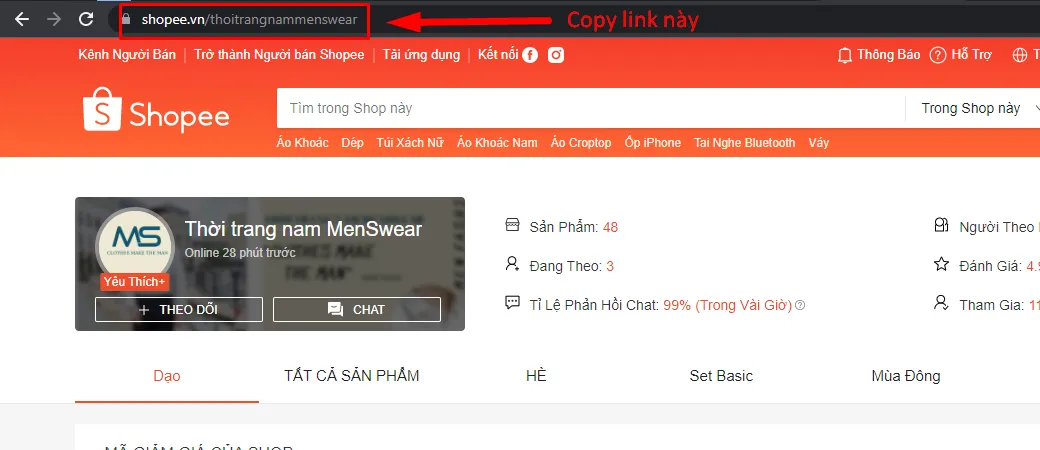1040x450 pixels.
Task: Click the help icon beside Trong Vài Giờ
Action: pyautogui.click(x=801, y=305)
